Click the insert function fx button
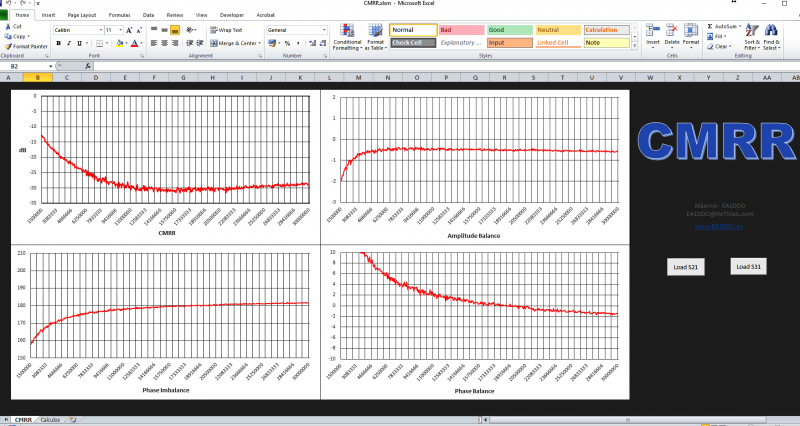 pyautogui.click(x=88, y=66)
